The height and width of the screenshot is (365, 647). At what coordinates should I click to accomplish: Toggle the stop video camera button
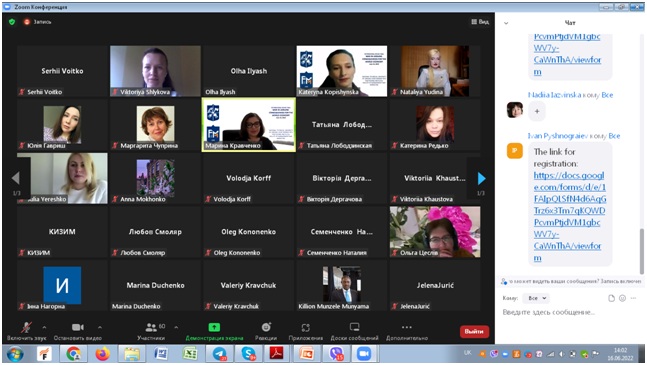pyautogui.click(x=78, y=327)
